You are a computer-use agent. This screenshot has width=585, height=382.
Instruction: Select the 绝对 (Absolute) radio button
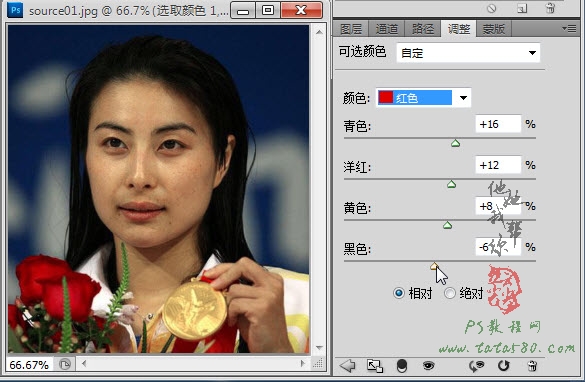pyautogui.click(x=450, y=293)
